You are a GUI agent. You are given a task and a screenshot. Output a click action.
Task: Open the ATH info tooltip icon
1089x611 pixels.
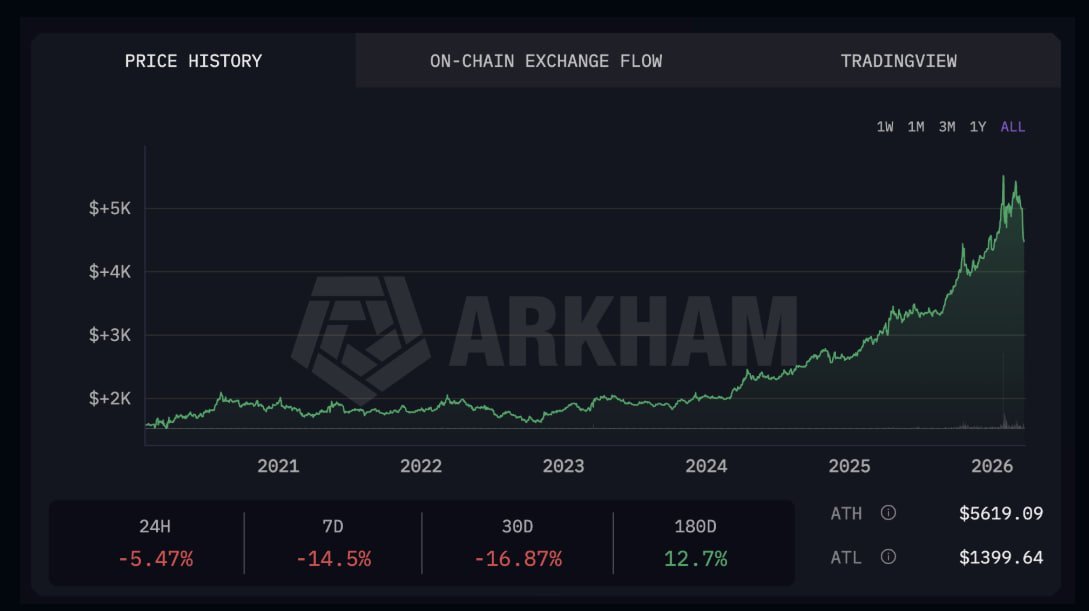[886, 513]
